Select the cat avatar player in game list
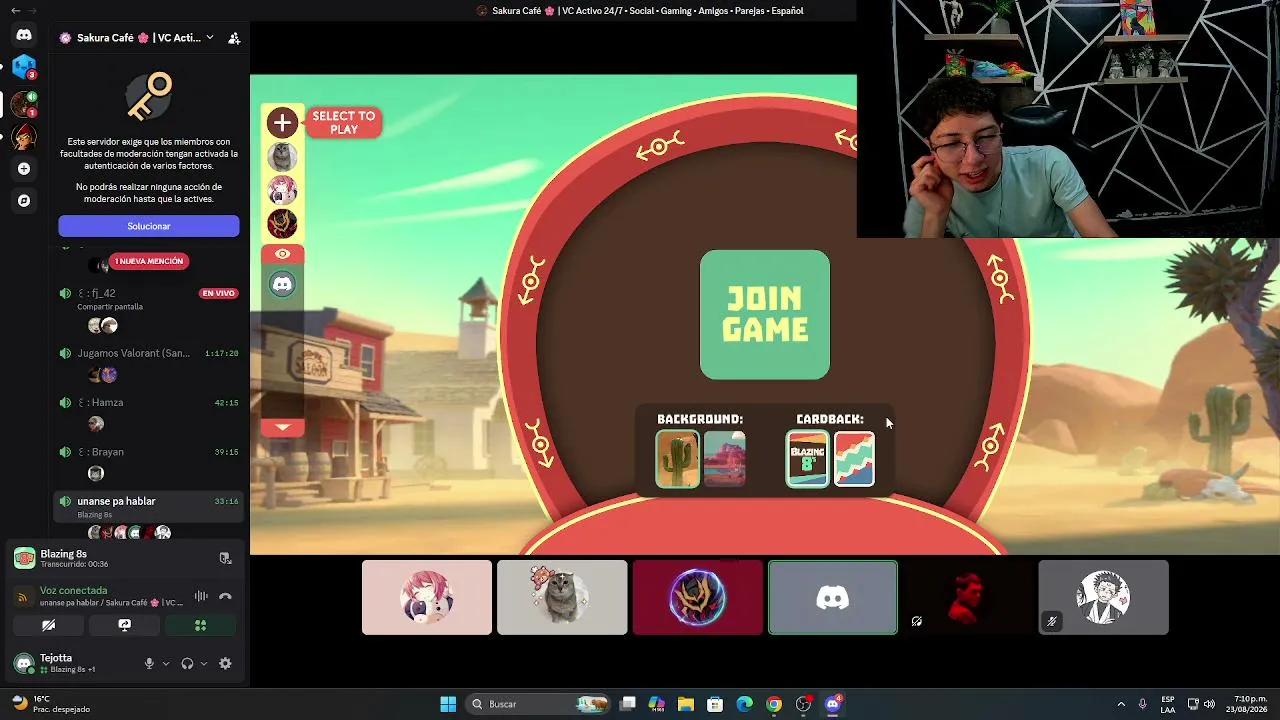Image resolution: width=1280 pixels, height=720 pixels. coord(283,157)
